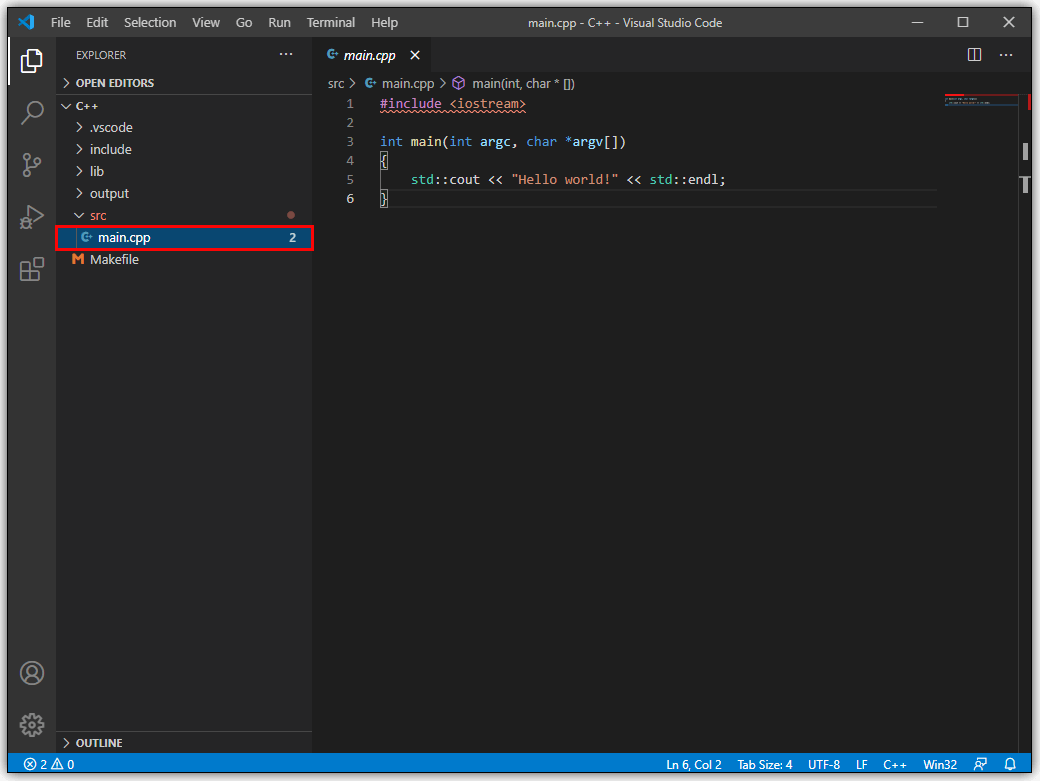Minimize the Visual Studio Code window
The height and width of the screenshot is (781, 1040).
pos(917,22)
